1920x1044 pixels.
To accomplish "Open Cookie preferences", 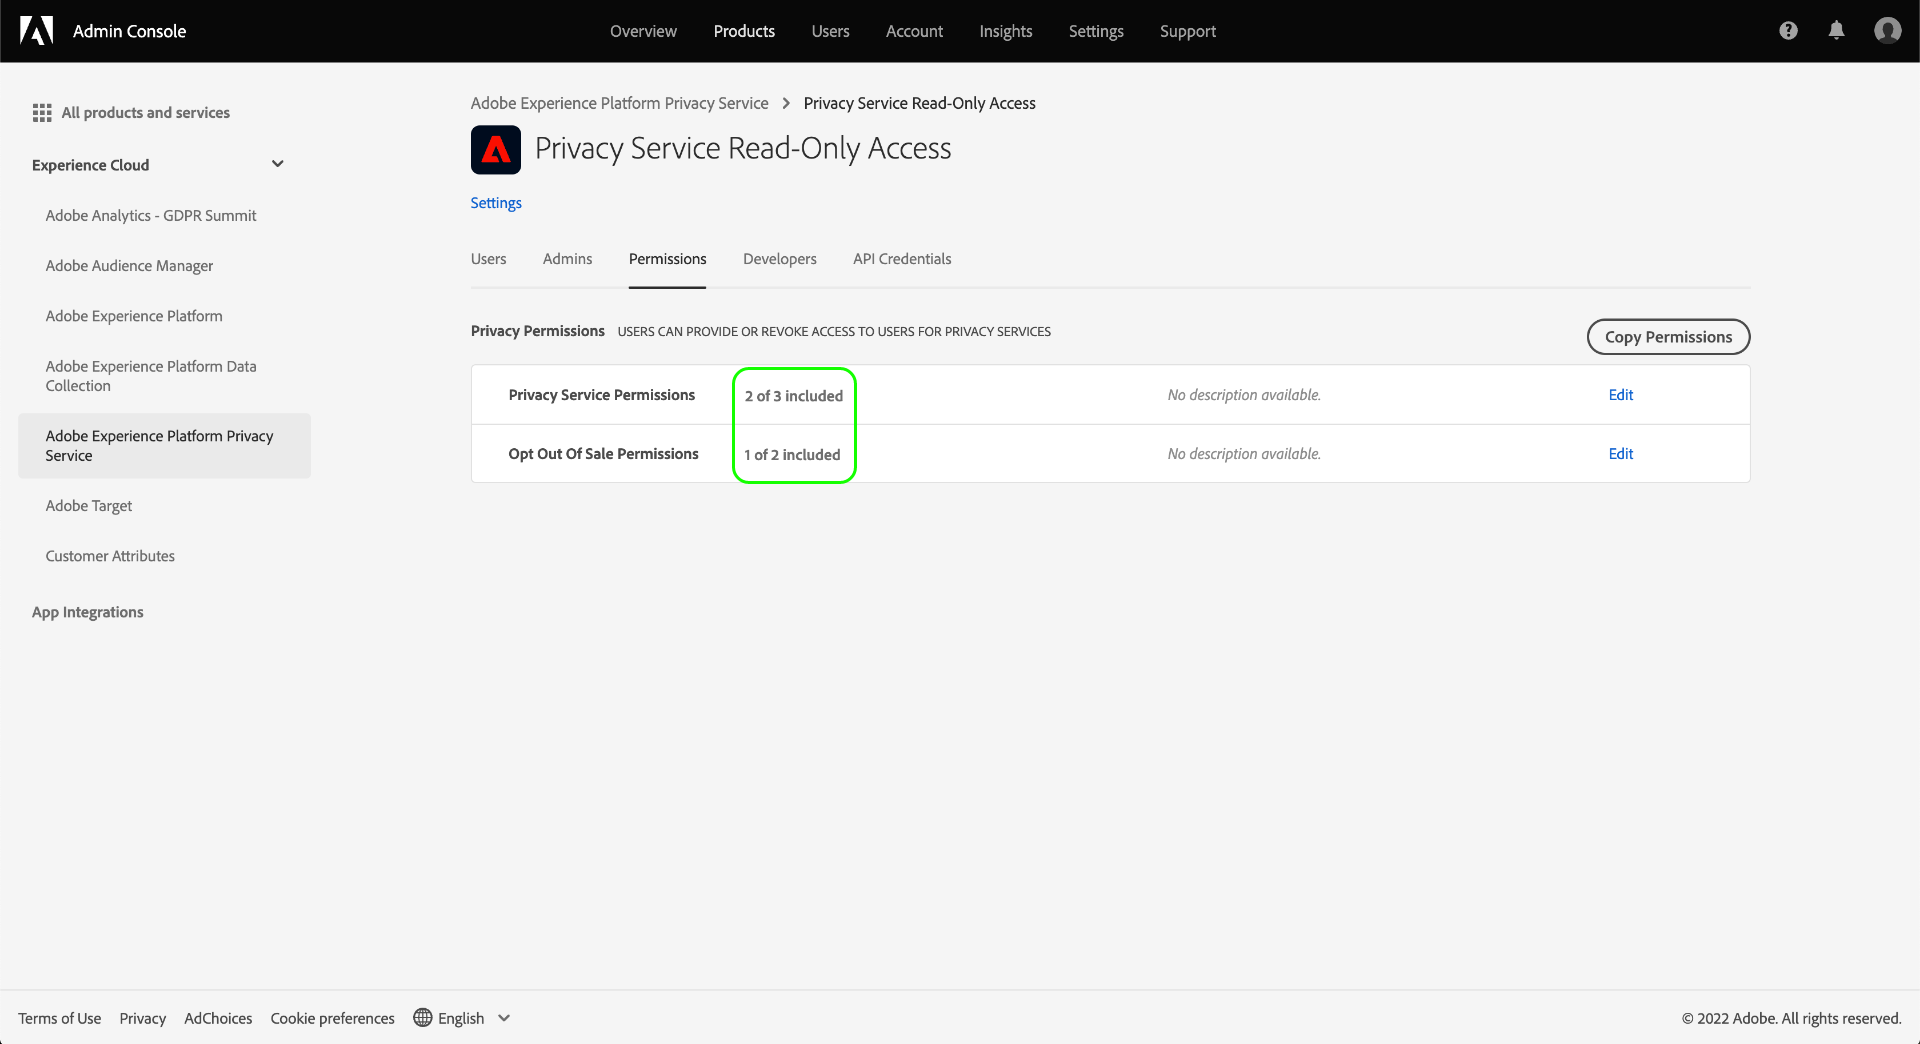I will pos(333,1018).
